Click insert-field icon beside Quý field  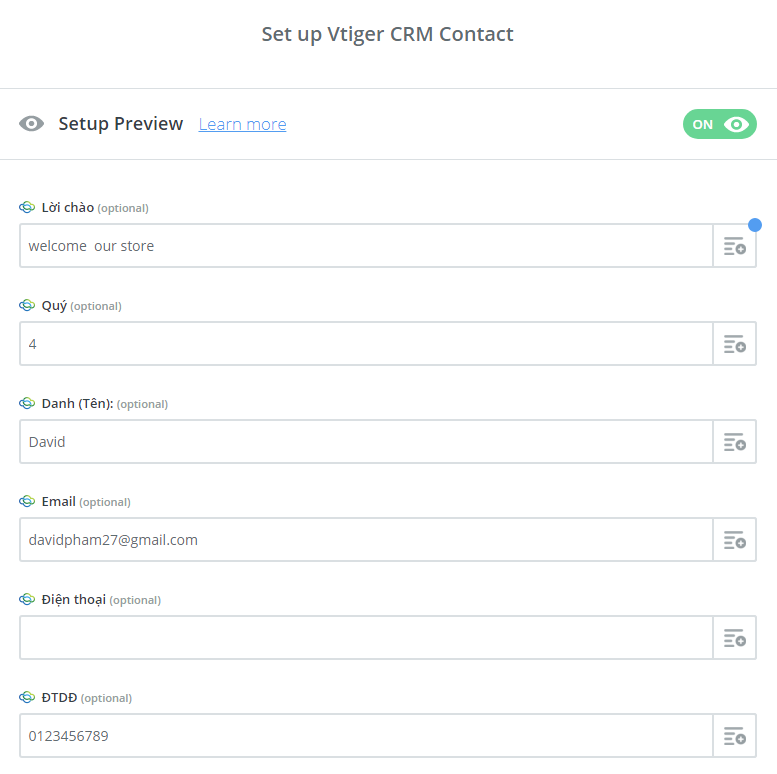pyautogui.click(x=735, y=344)
